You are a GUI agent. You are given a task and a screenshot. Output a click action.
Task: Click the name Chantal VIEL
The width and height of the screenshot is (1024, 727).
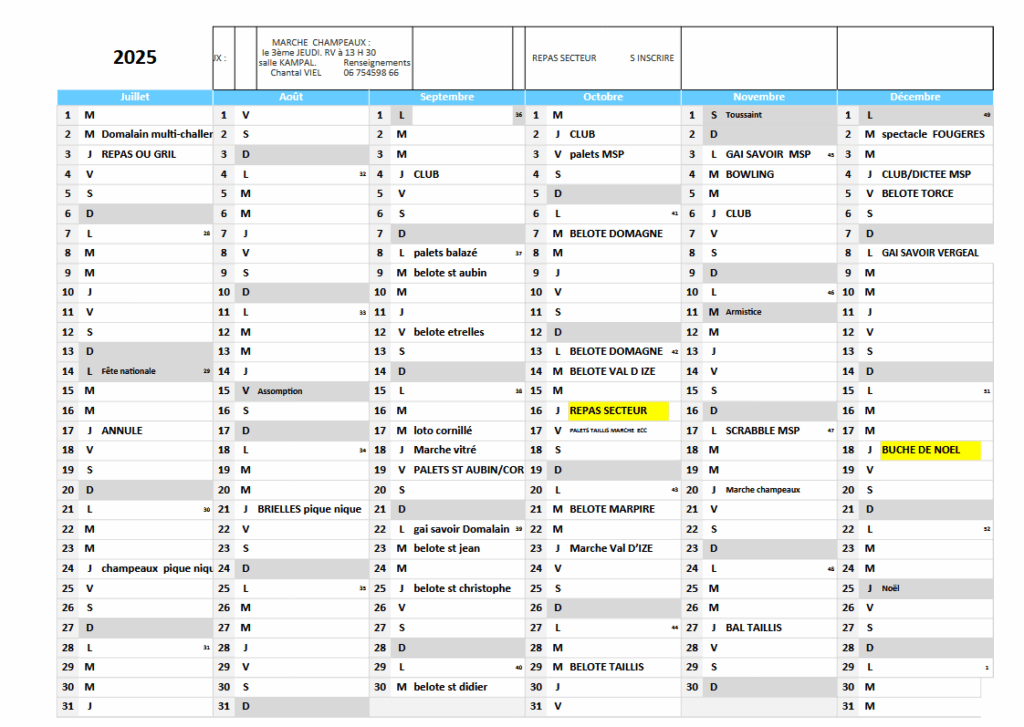pos(296,73)
